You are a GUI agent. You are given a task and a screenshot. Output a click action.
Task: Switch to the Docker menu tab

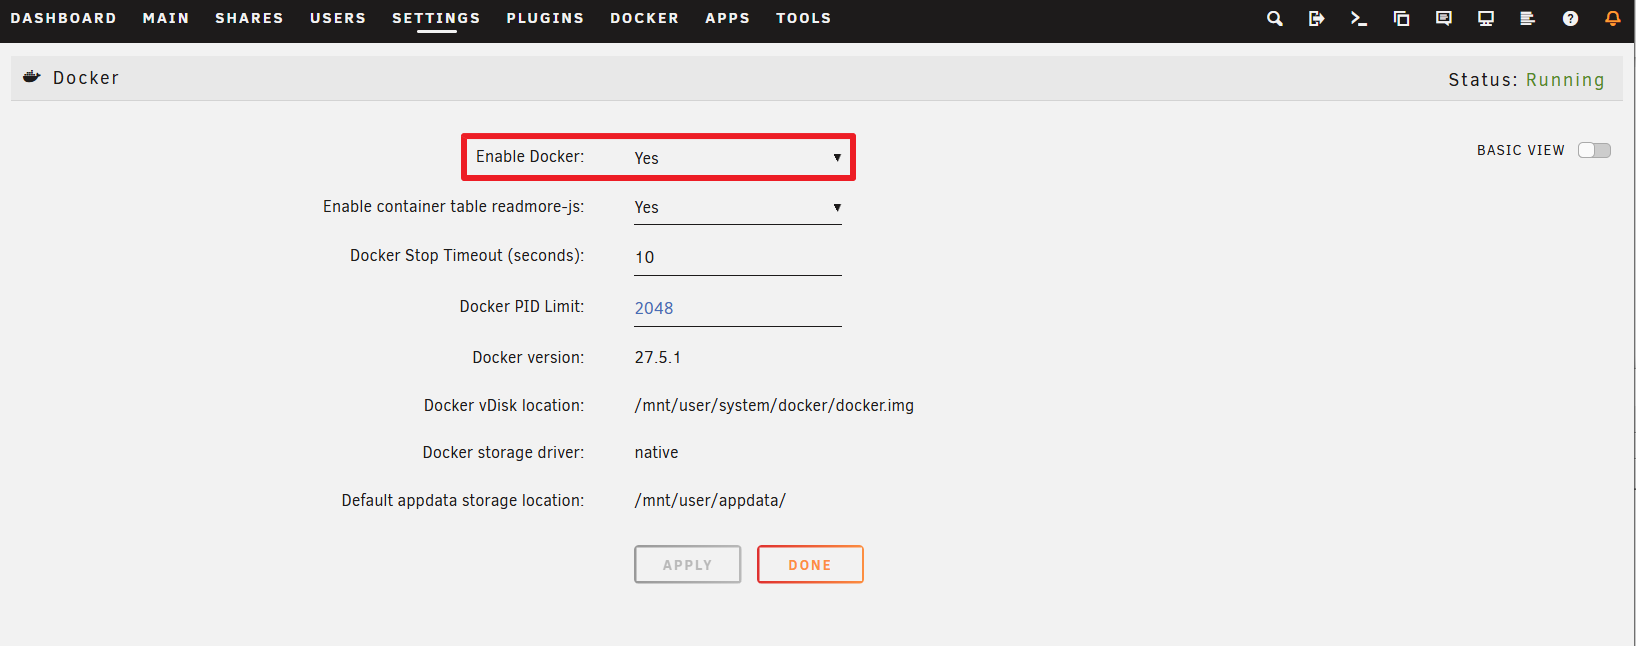coord(644,18)
